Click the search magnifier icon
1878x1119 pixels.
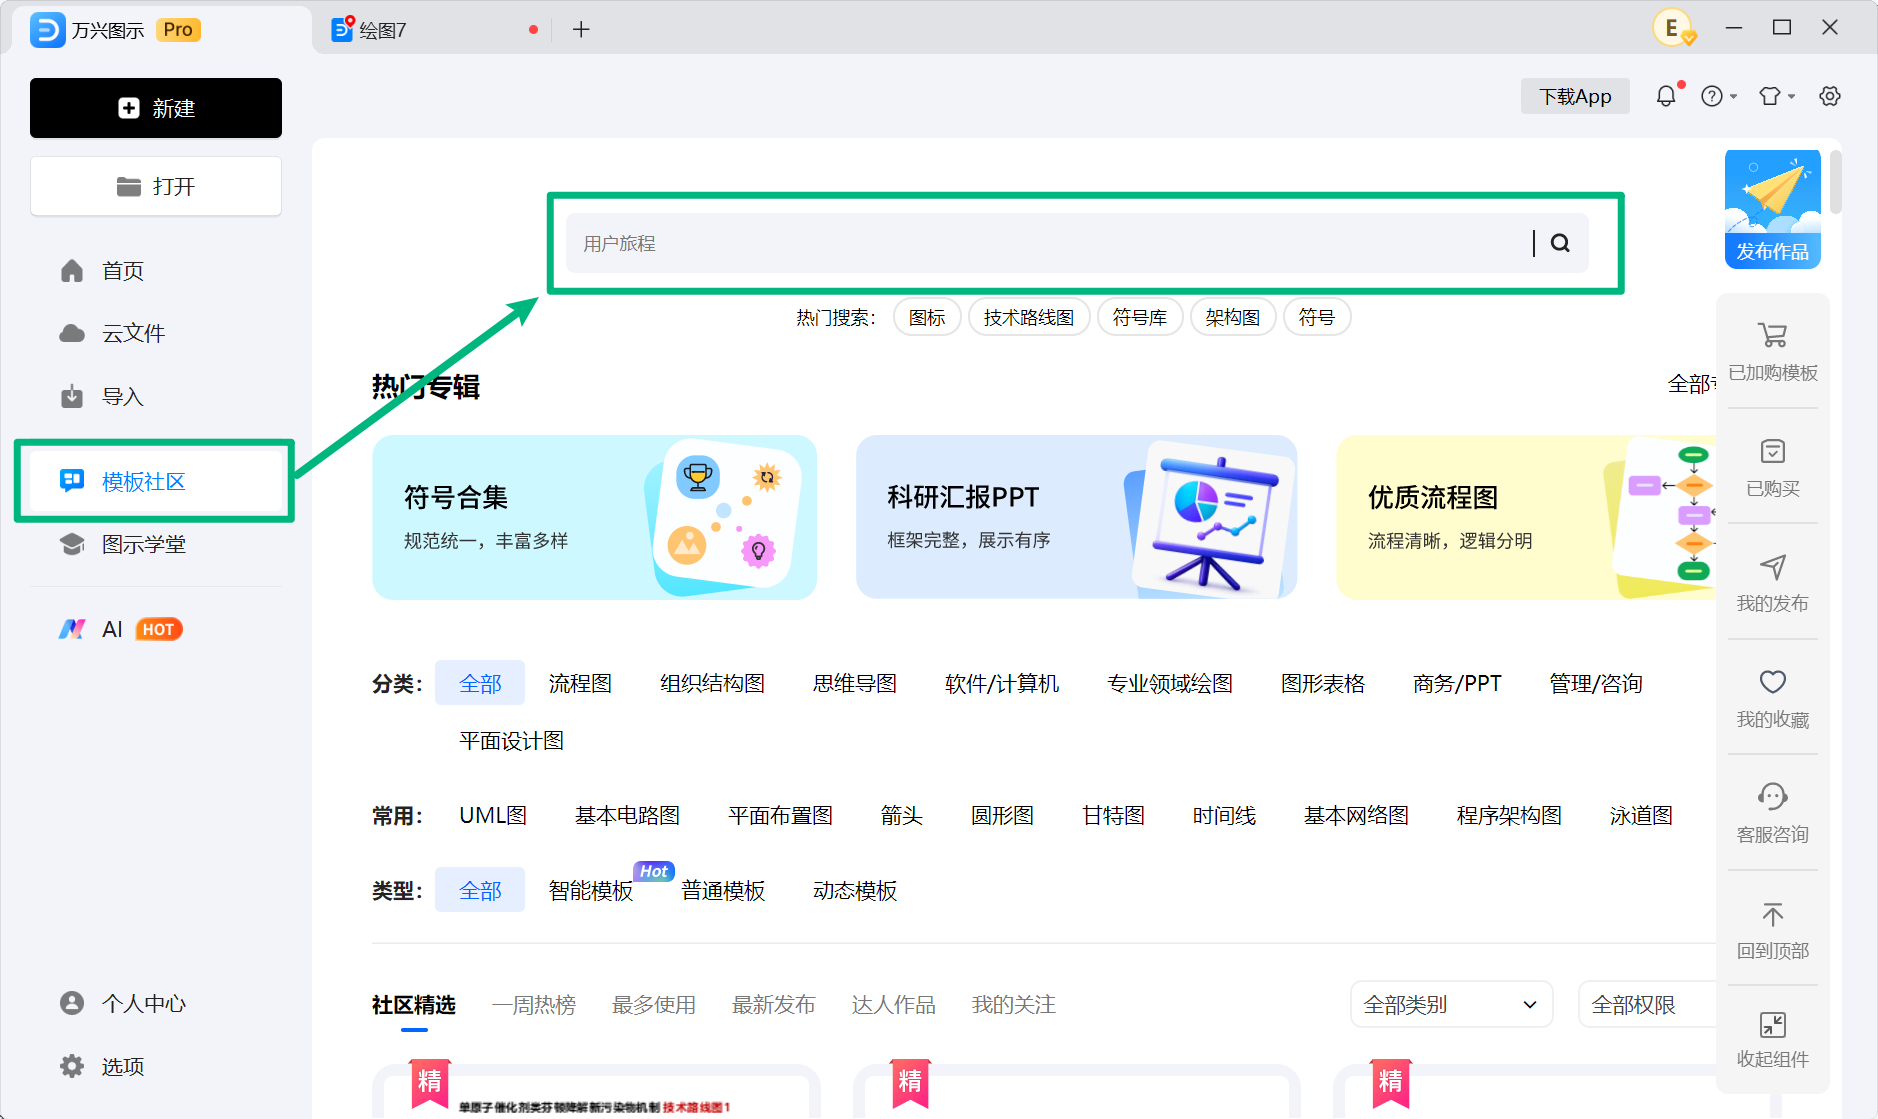pos(1560,243)
